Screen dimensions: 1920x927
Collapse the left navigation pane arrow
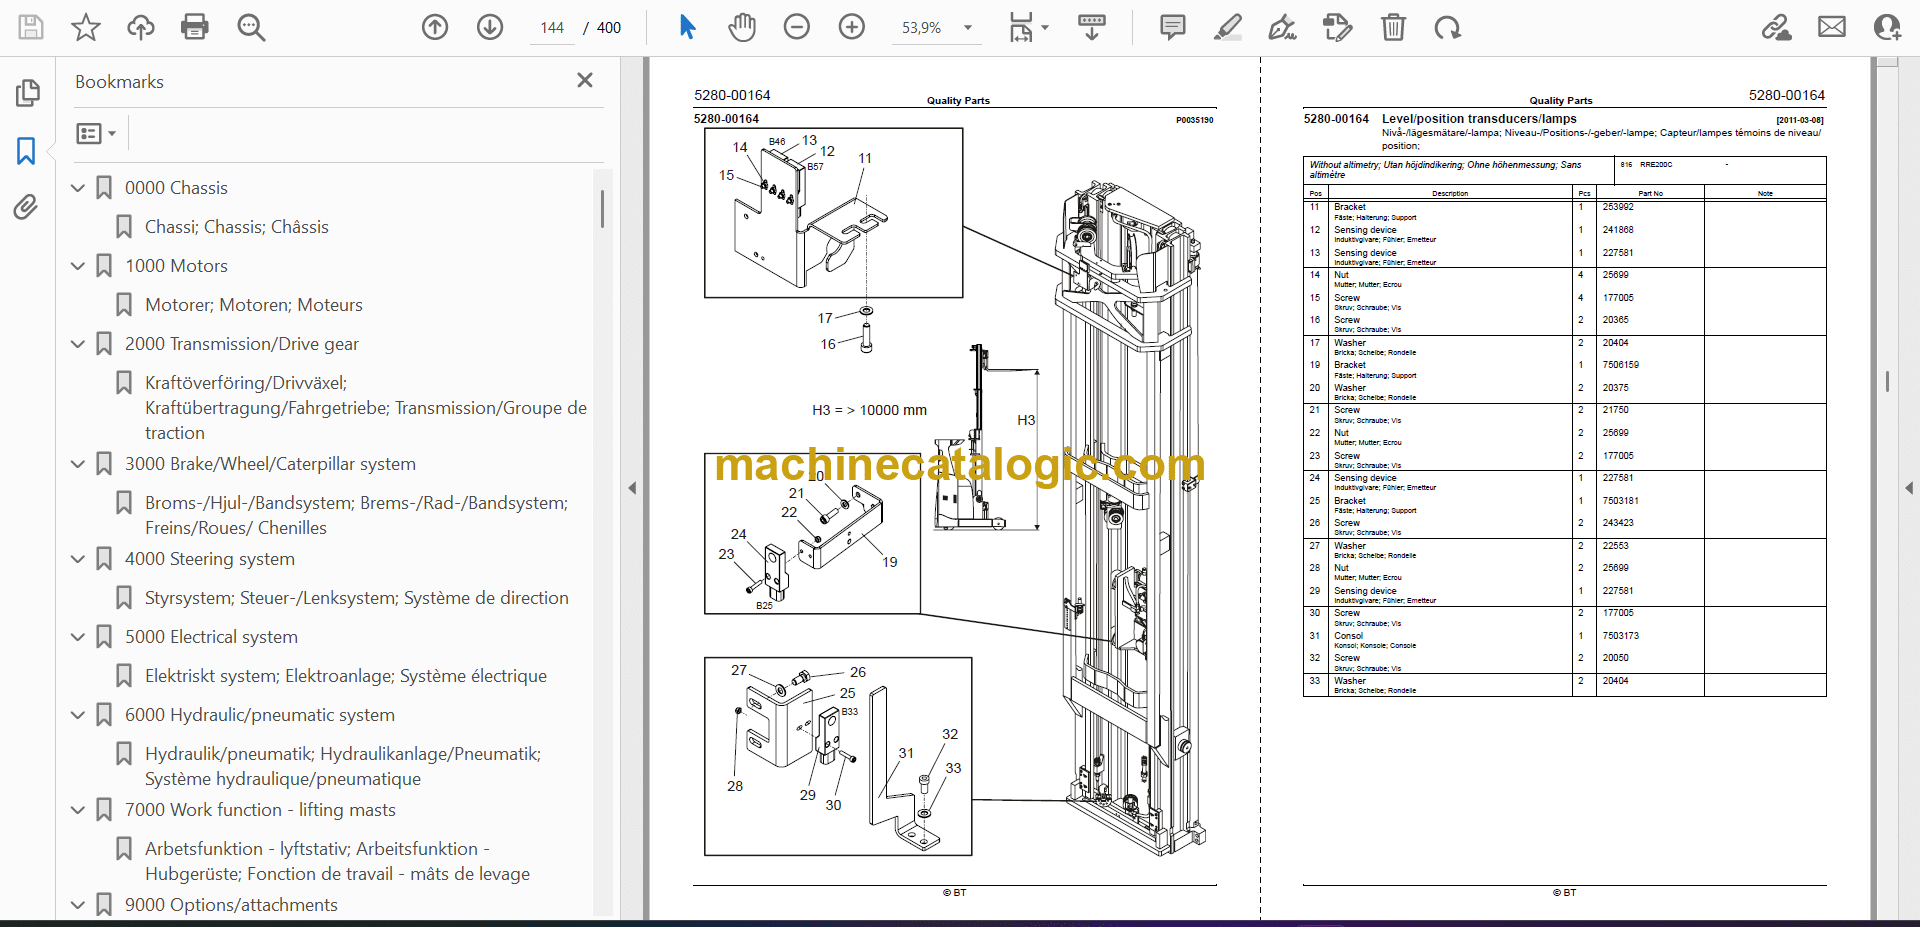[x=632, y=488]
